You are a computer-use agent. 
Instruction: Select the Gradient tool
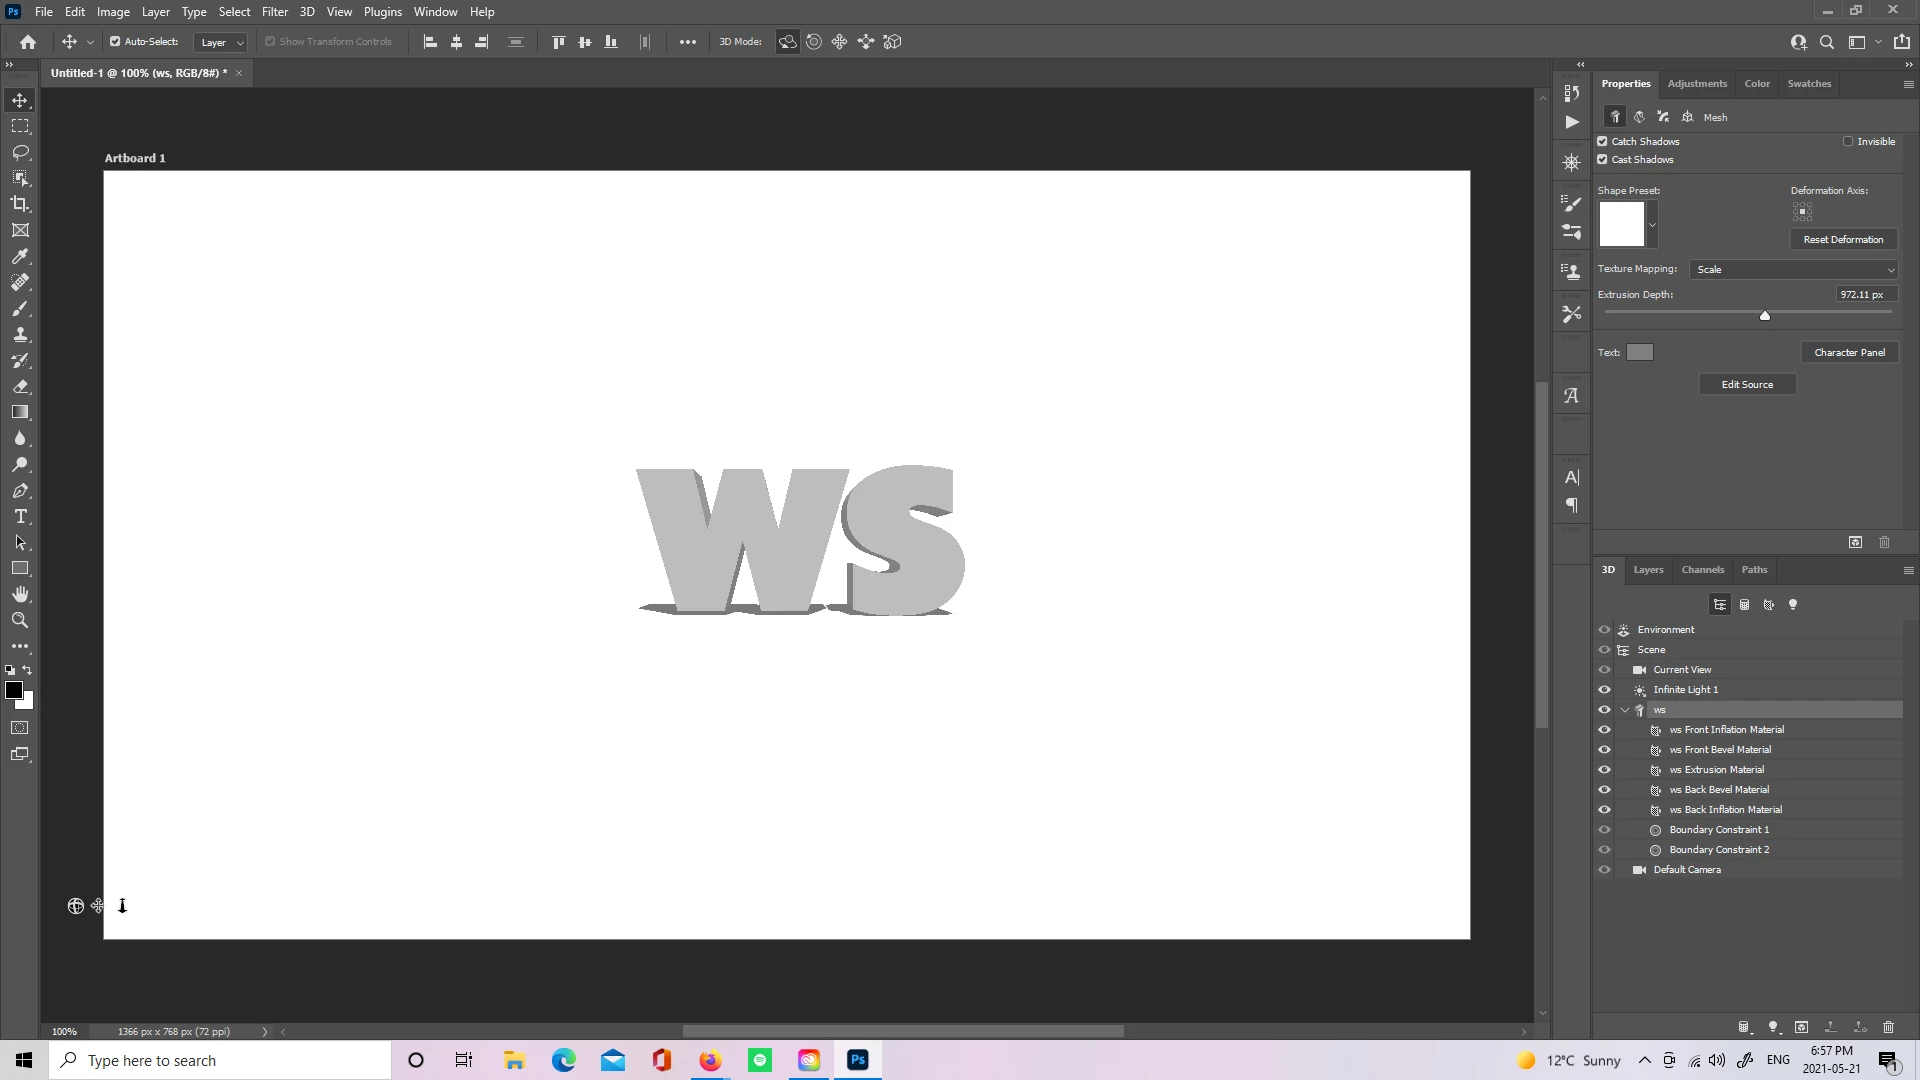click(20, 412)
